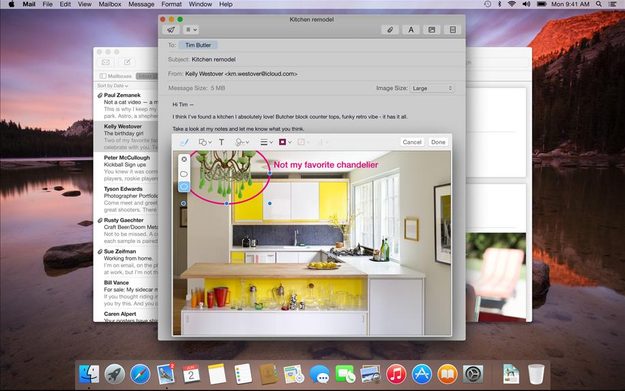Select the Text tool in Markup
Viewport: 625px width, 391px height.
click(222, 142)
